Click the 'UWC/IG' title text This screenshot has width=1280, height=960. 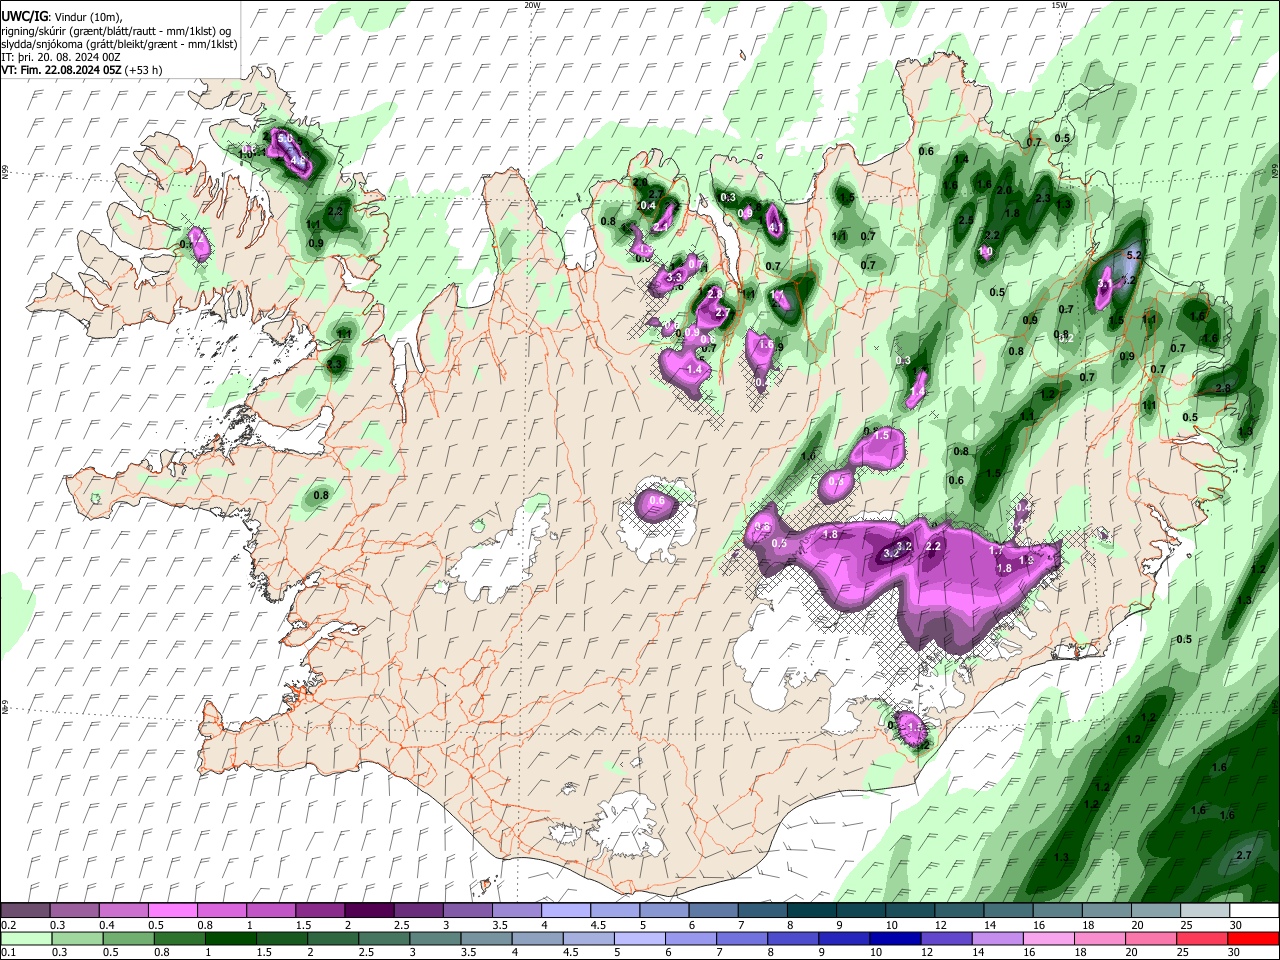tap(24, 17)
